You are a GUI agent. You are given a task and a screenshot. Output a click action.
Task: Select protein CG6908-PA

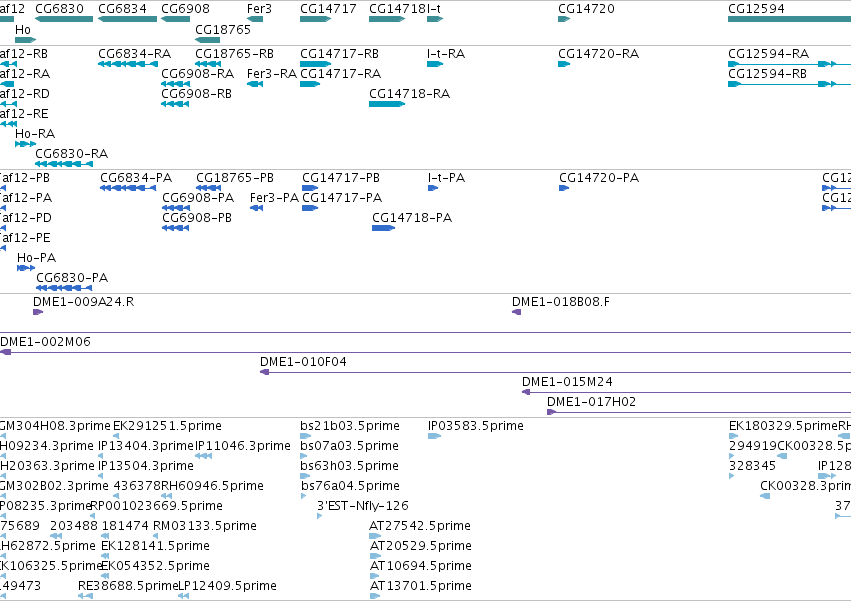(x=176, y=208)
